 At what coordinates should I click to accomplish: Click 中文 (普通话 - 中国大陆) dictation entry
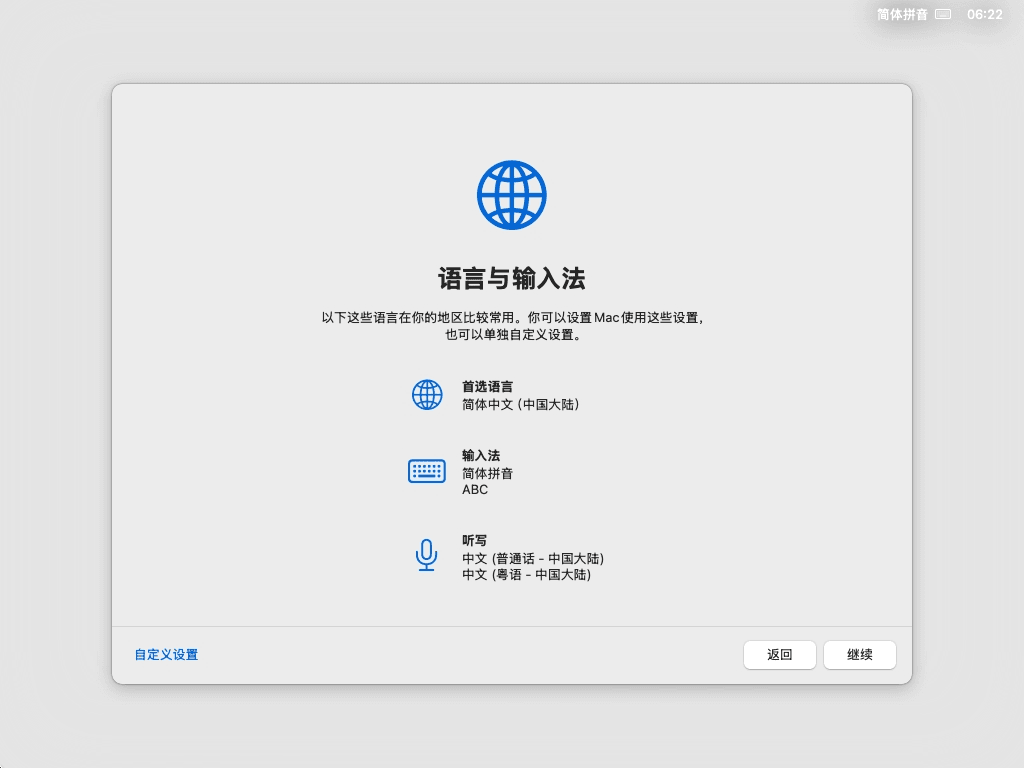click(532, 558)
